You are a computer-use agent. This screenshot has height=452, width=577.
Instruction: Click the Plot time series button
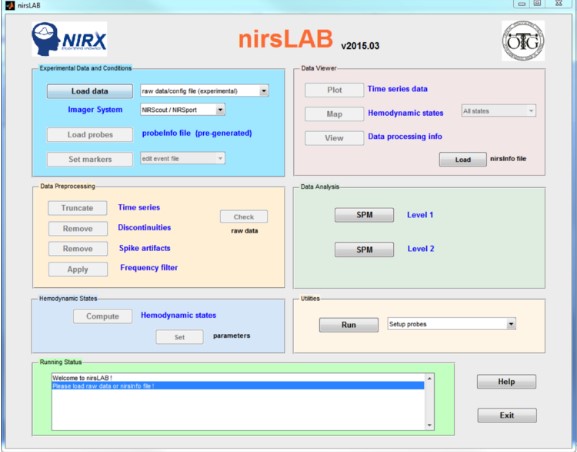tap(334, 90)
